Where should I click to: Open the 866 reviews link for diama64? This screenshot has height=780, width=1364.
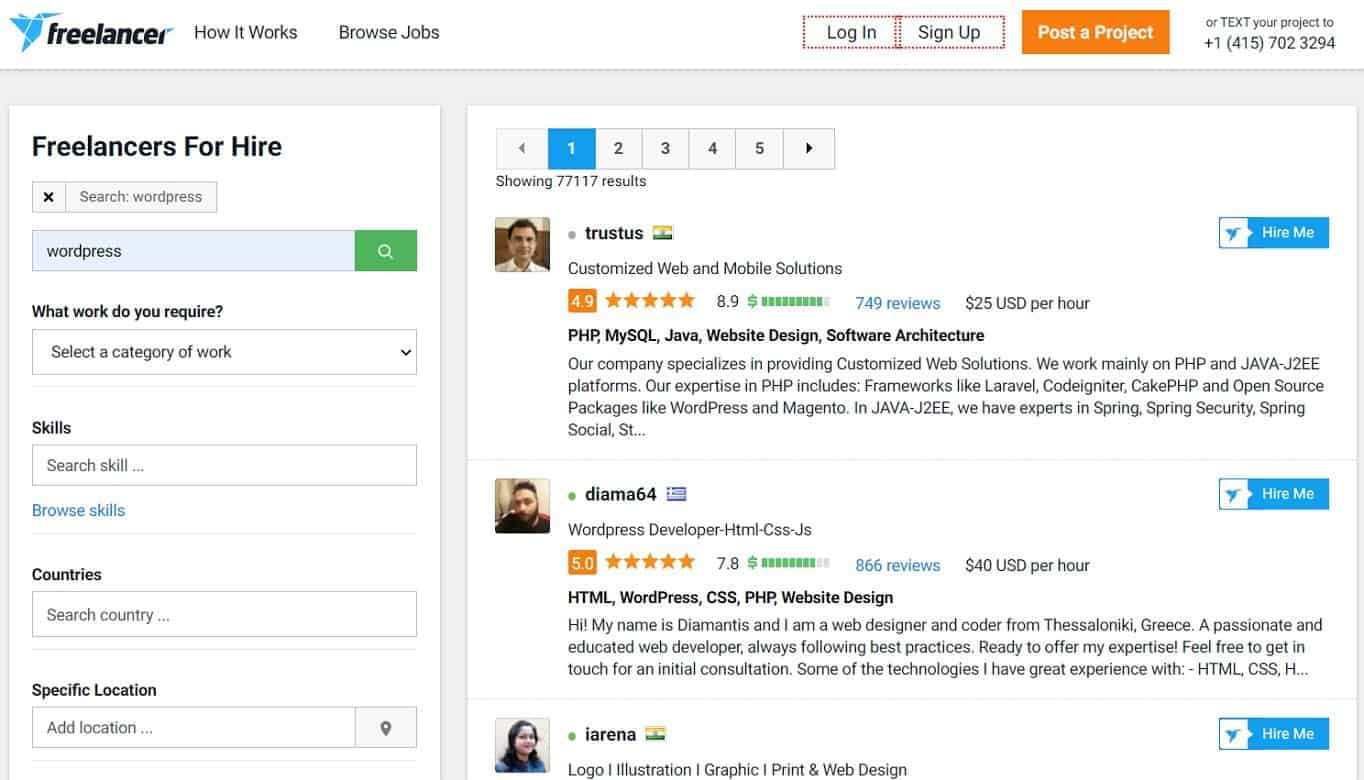pos(897,565)
